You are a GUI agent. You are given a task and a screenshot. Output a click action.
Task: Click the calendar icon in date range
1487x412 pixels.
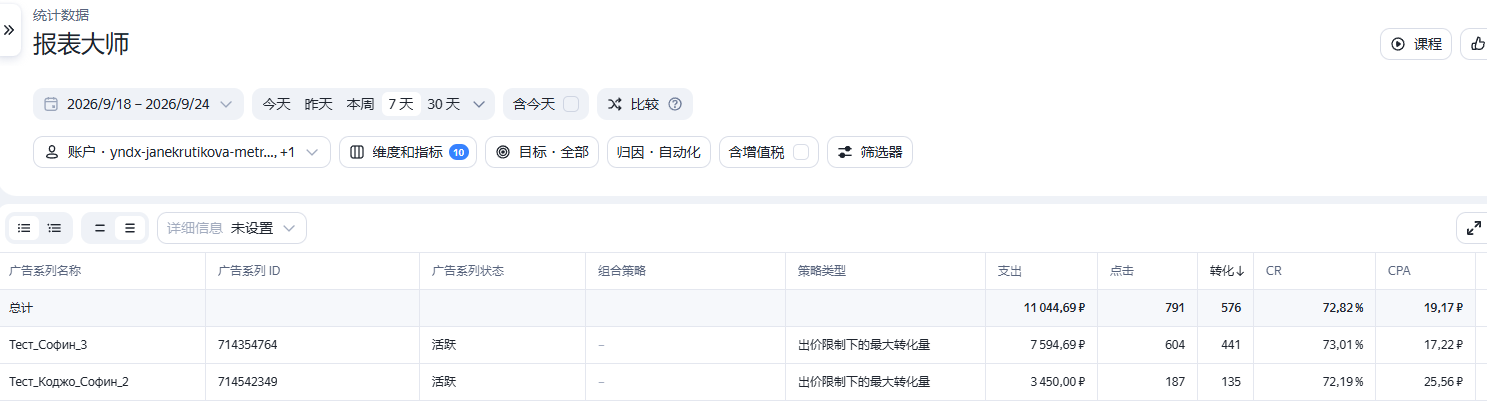coord(50,104)
